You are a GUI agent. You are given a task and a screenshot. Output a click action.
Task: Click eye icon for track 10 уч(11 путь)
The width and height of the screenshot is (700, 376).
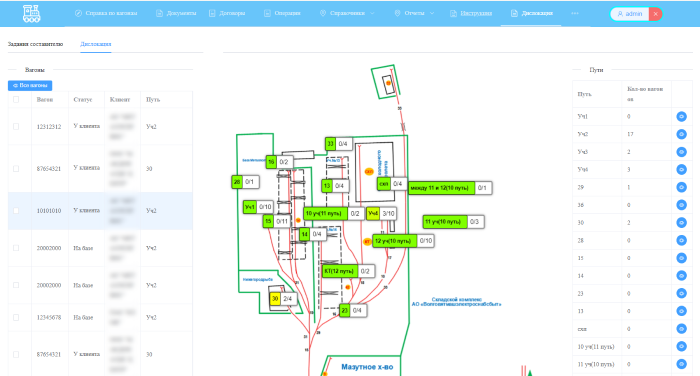pos(681,347)
